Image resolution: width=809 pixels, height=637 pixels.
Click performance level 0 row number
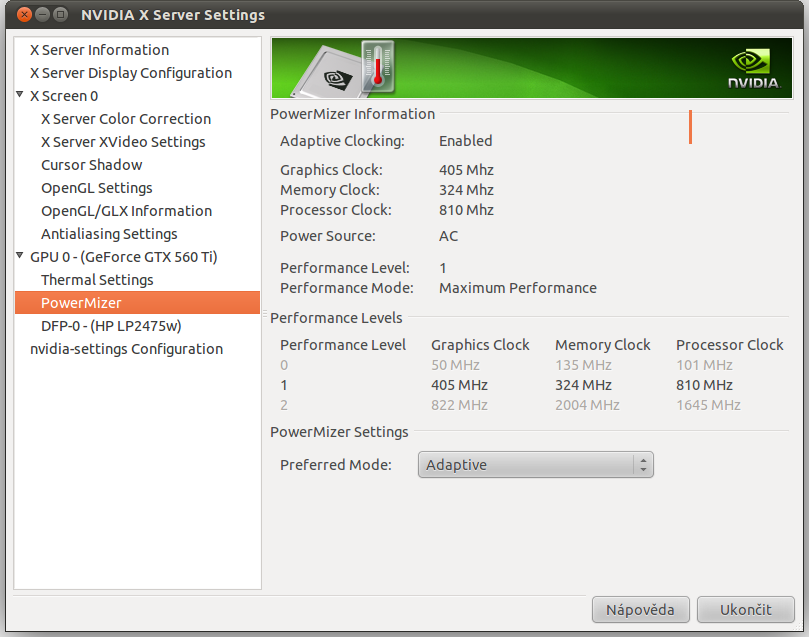point(284,365)
